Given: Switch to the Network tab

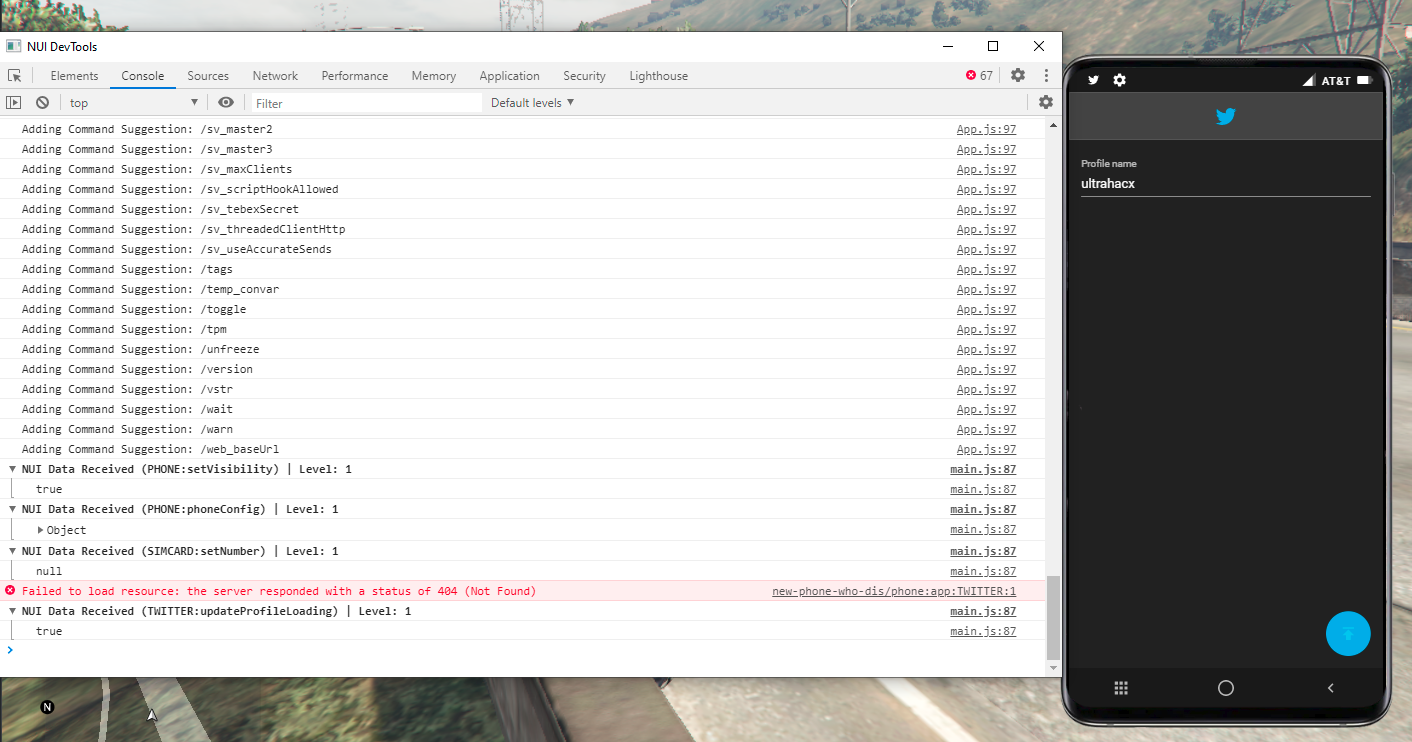Looking at the screenshot, I should point(275,75).
